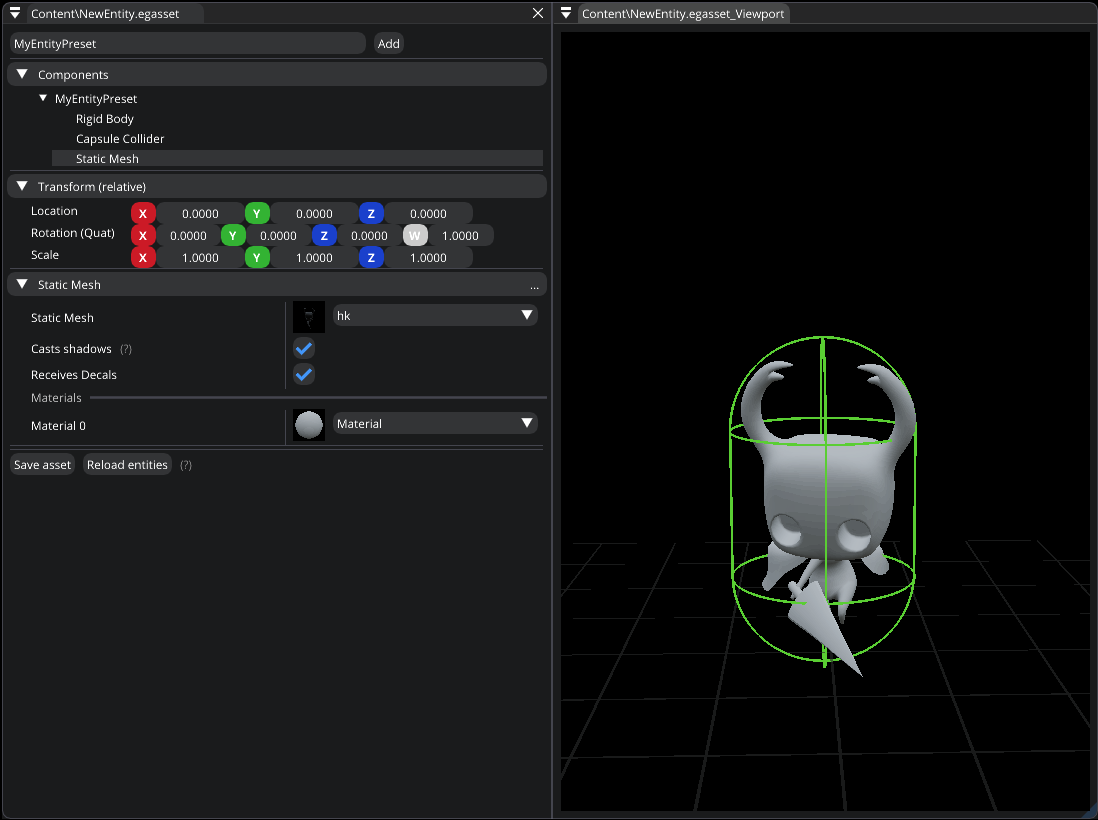Click the Location Y value field
The width and height of the screenshot is (1098, 820).
(x=314, y=214)
